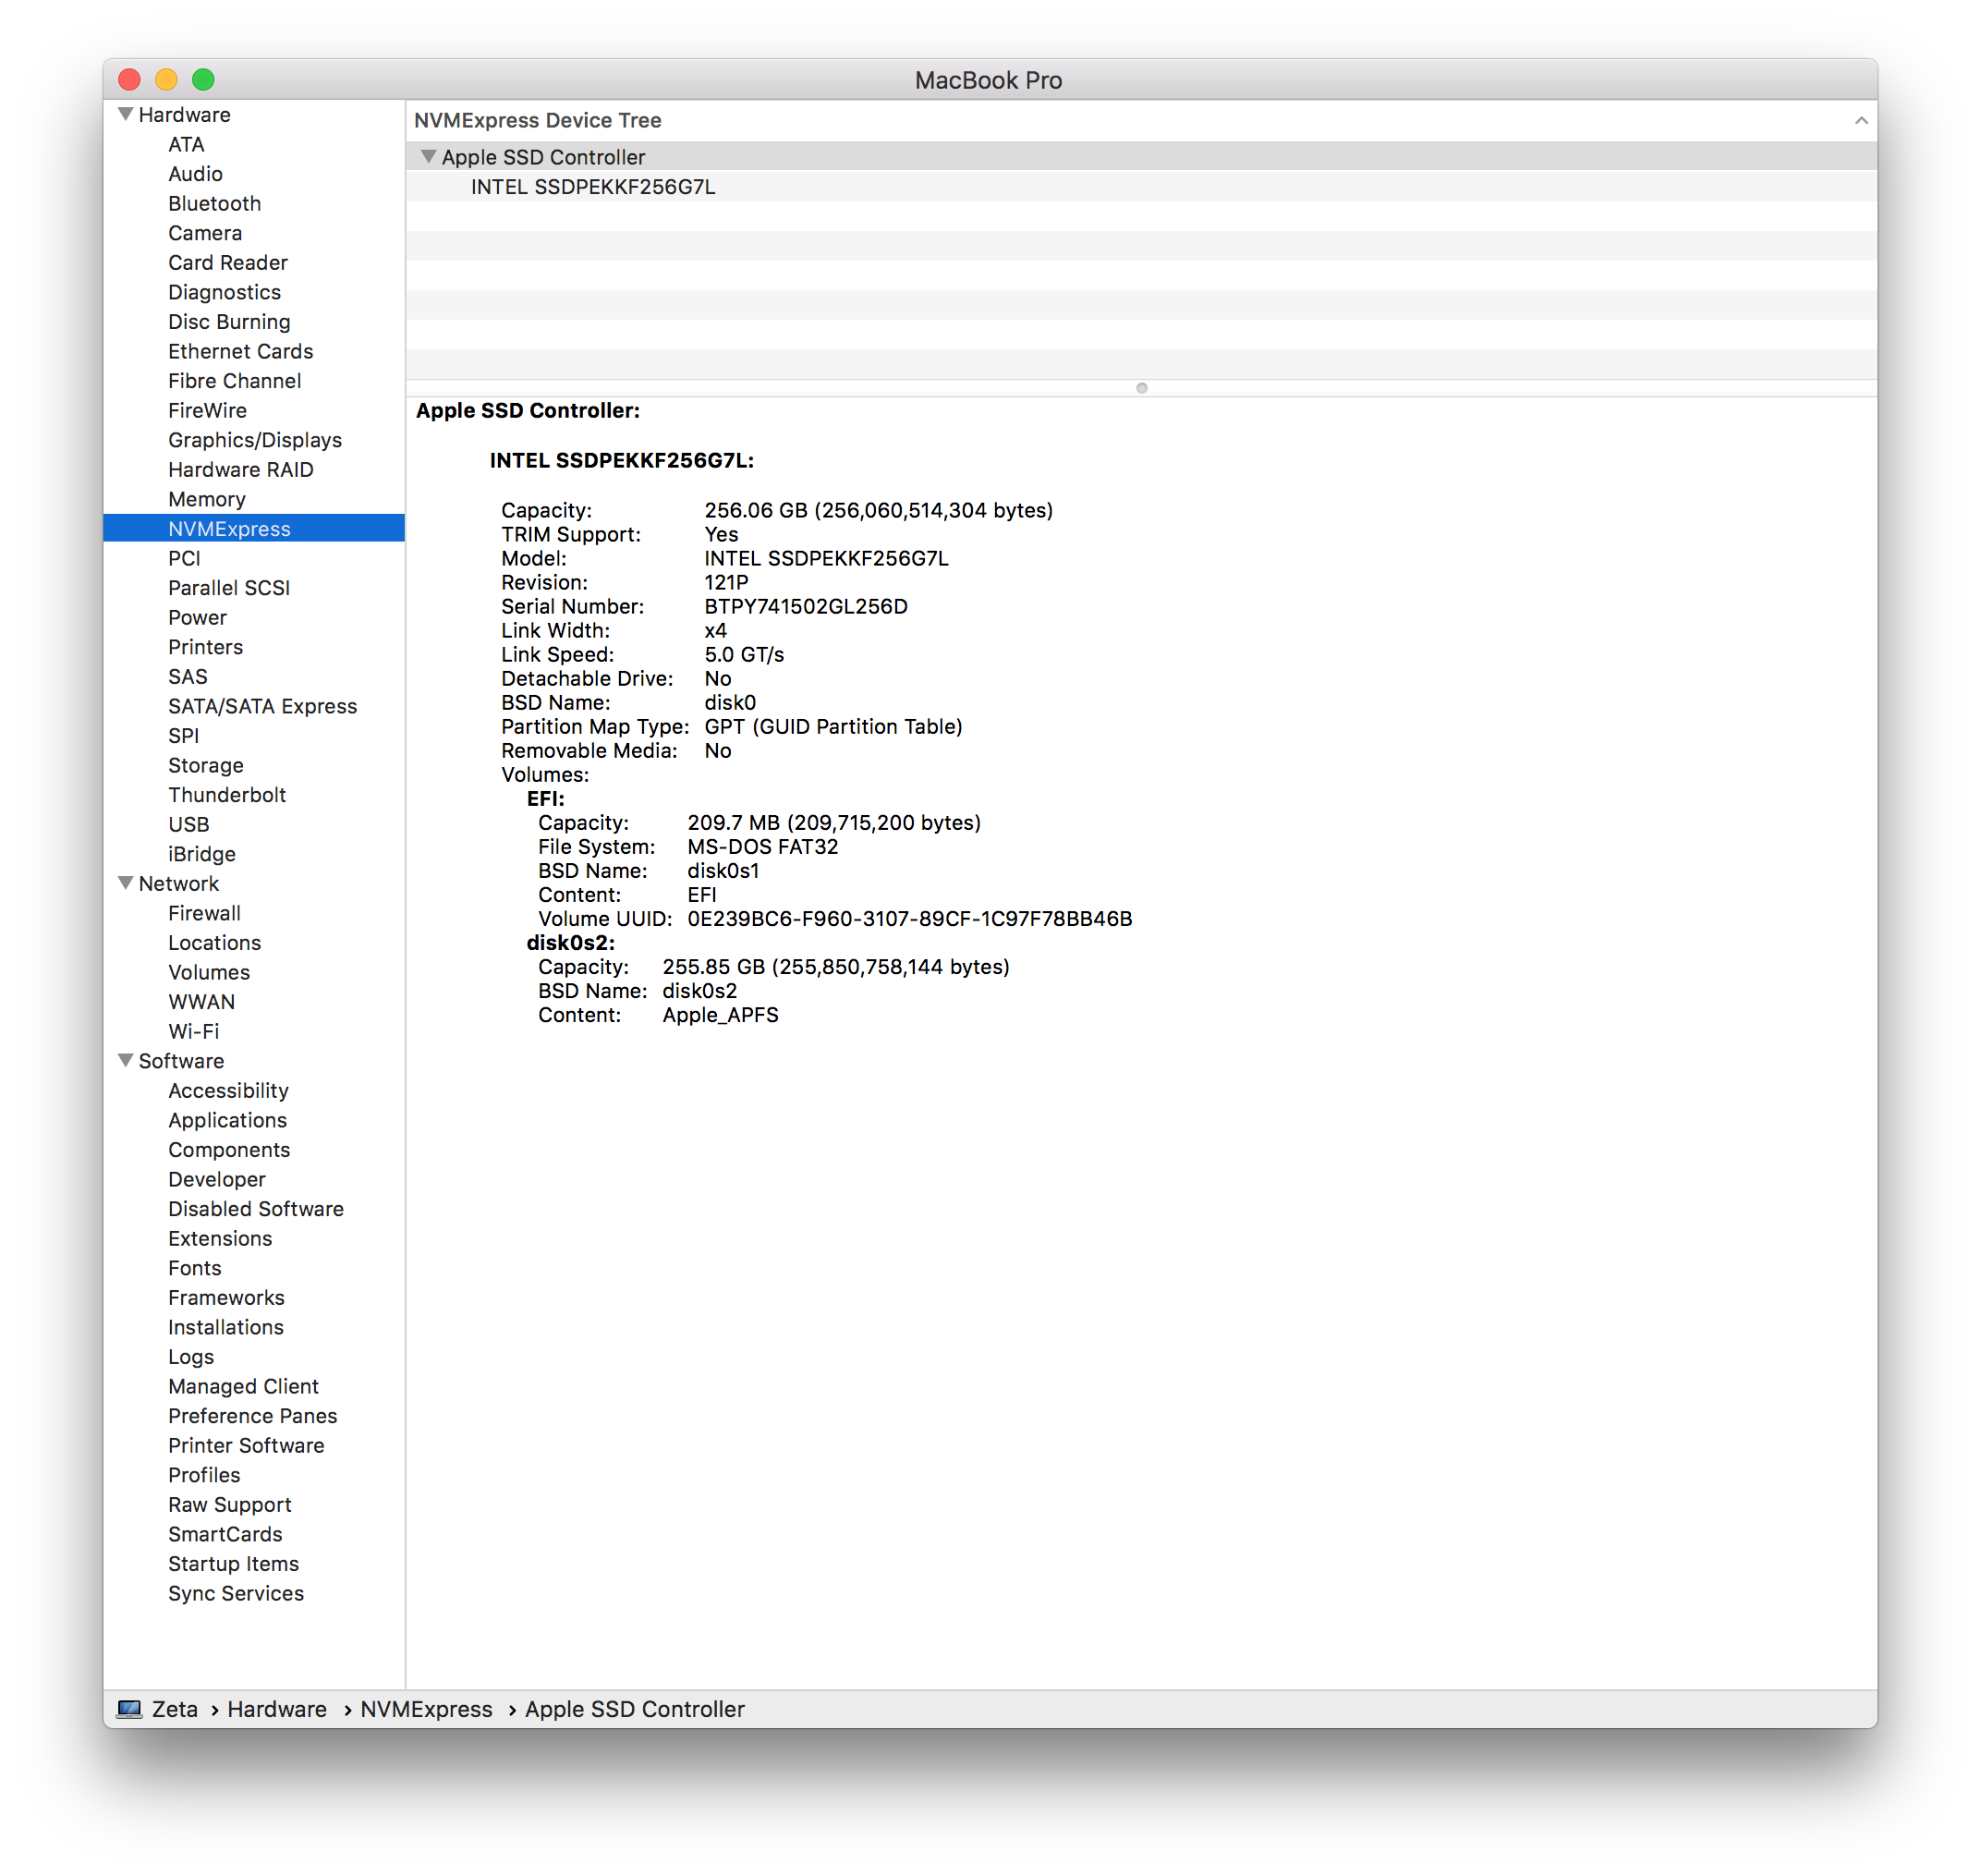
Task: Click the yellow minimize window button
Action: point(166,80)
